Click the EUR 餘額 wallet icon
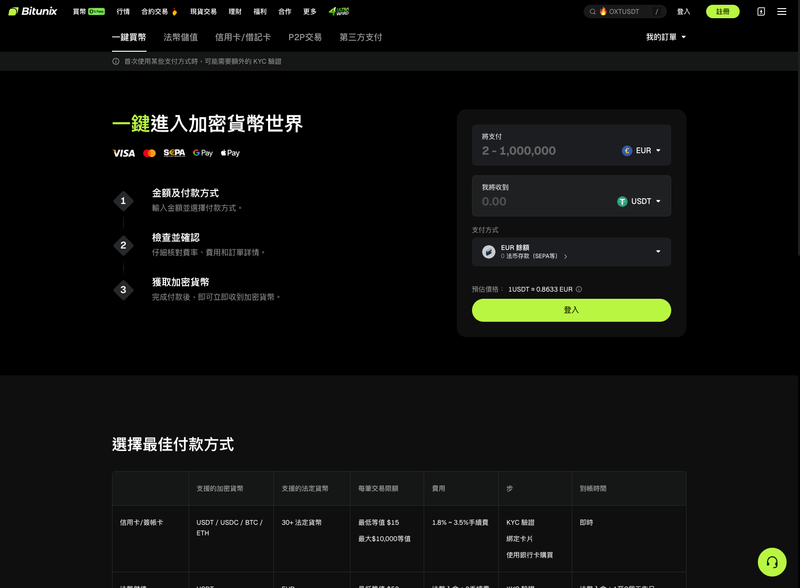The width and height of the screenshot is (800, 588). [x=489, y=252]
